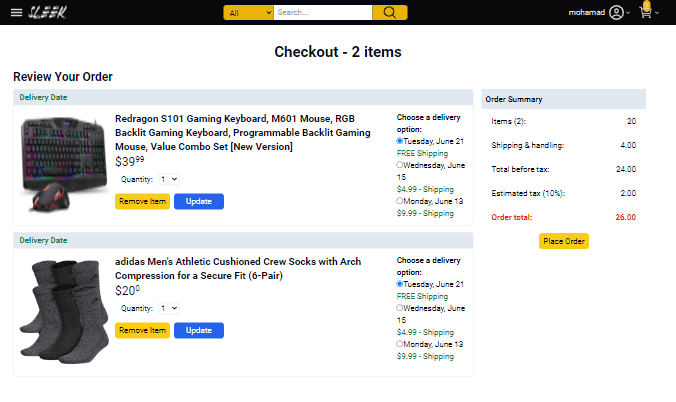Screen dimensions: 676x402
Task: Open quantity dropdown for Redragon keyboard
Action: point(168,179)
